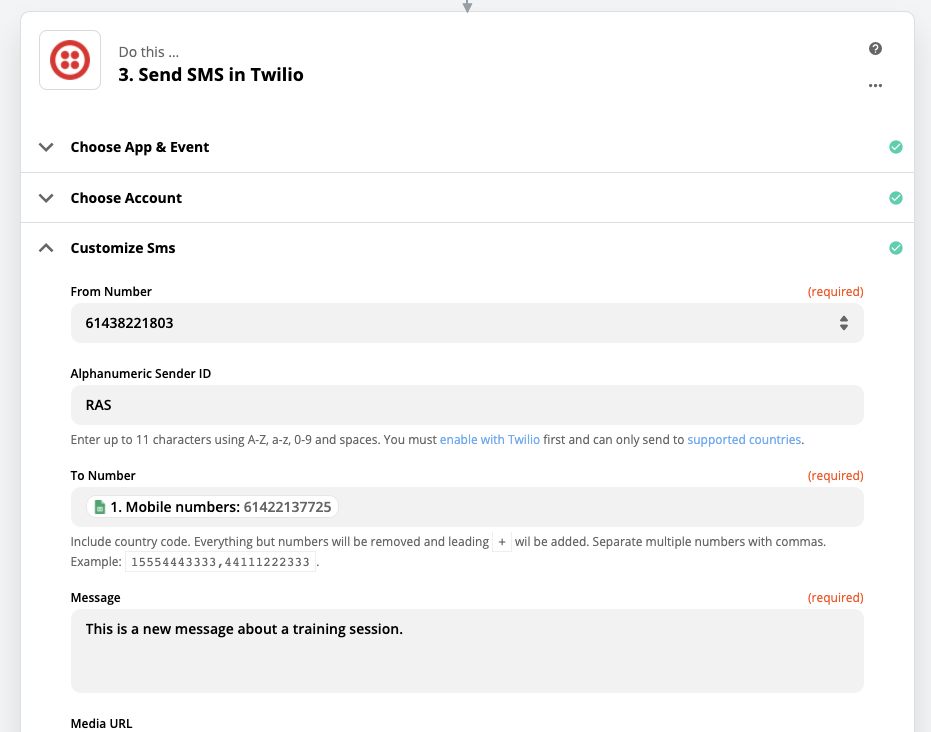Open the three-dot more options menu
Screen dimensions: 931x732
tap(875, 85)
